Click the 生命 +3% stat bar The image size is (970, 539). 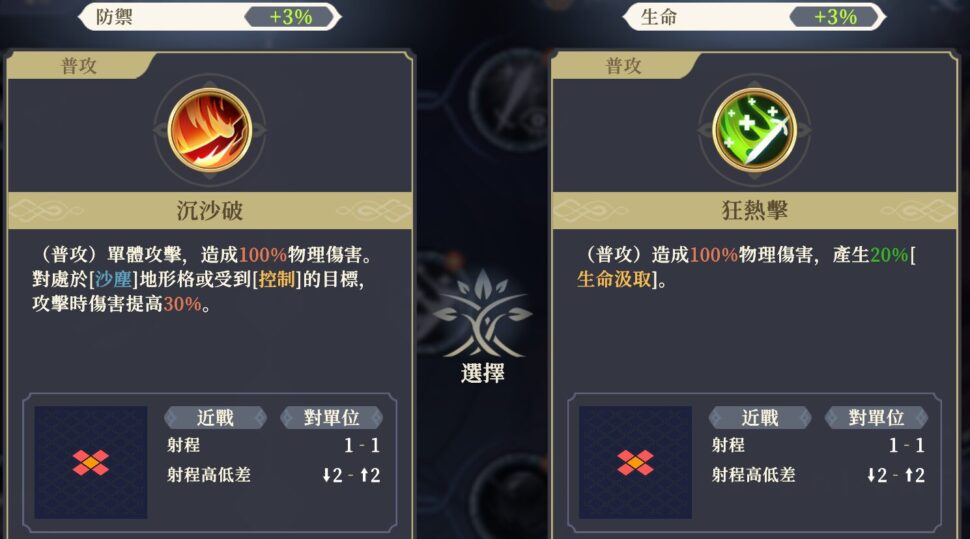tap(754, 17)
